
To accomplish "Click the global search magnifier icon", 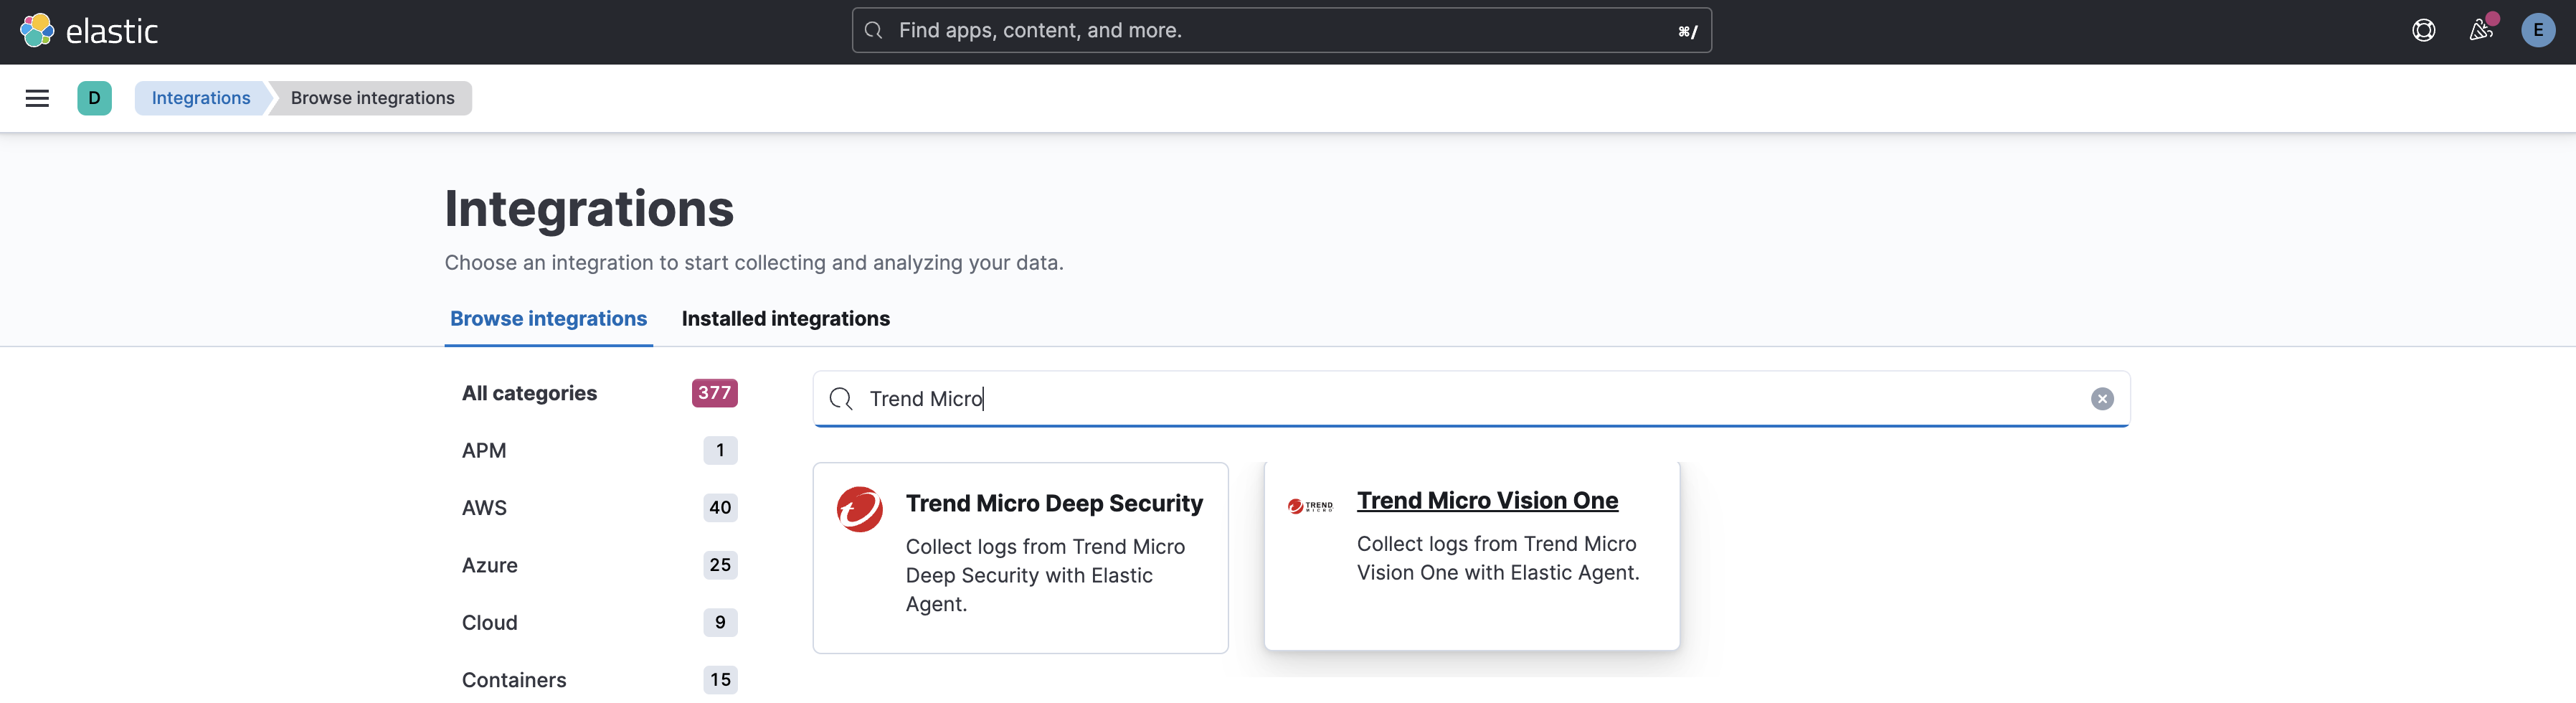I will click(873, 31).
